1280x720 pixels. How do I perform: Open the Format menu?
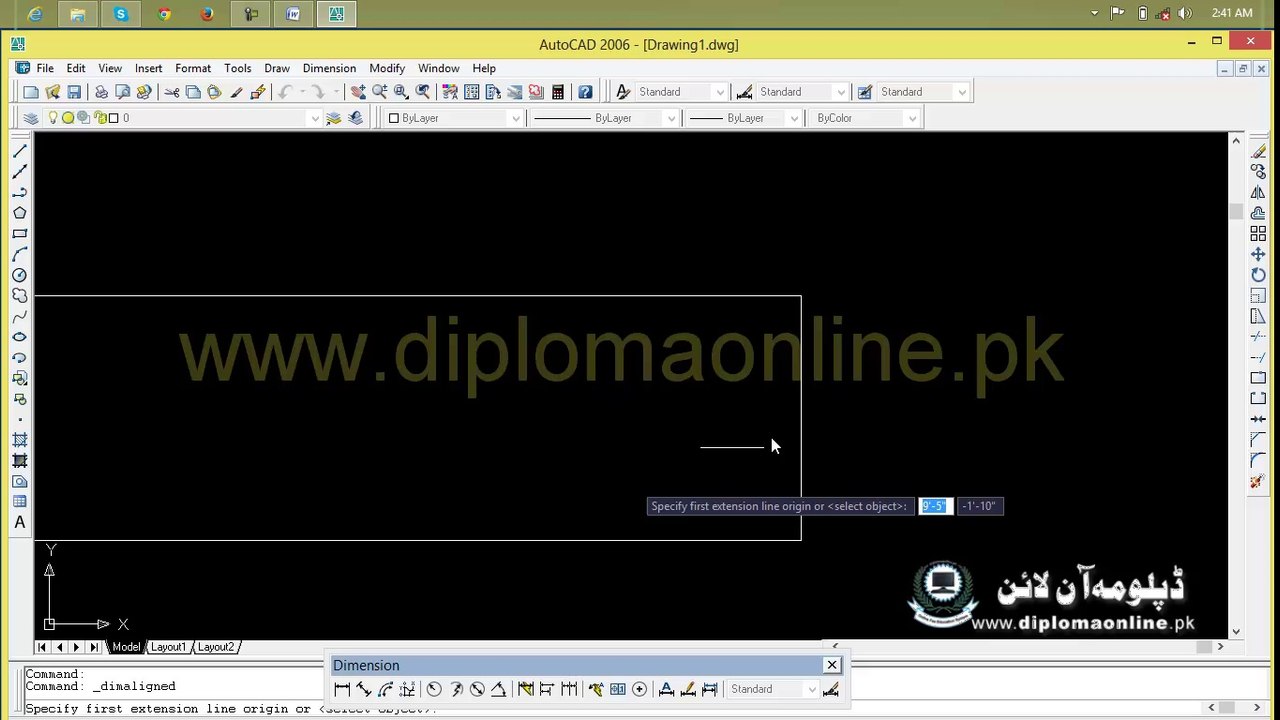[193, 68]
